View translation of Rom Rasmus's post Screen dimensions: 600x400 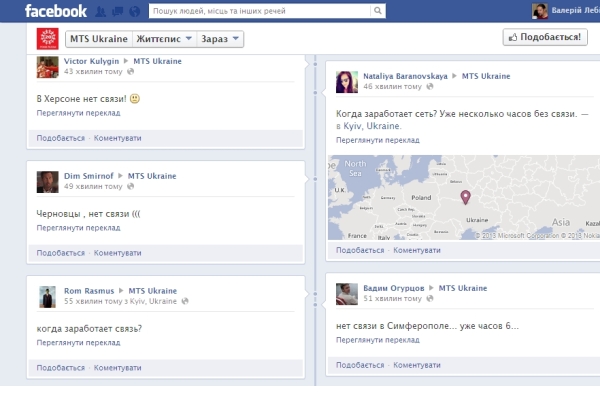click(78, 343)
